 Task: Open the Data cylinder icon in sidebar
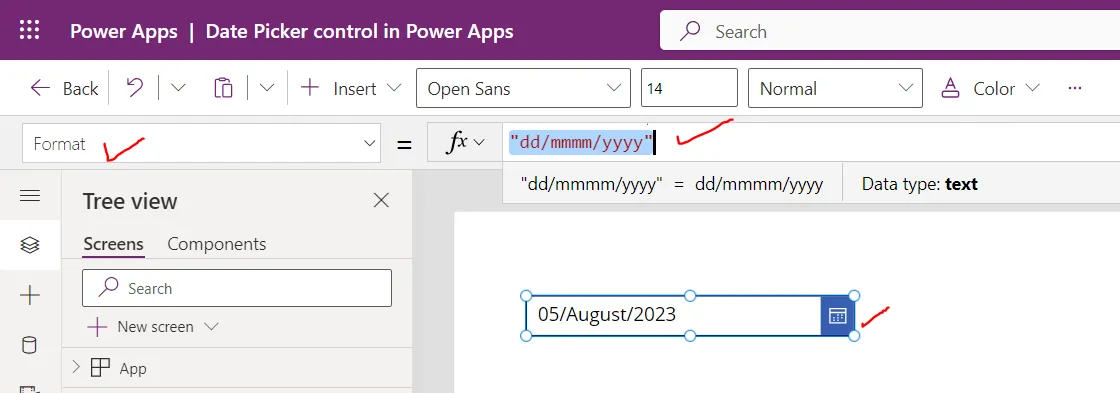pos(30,346)
